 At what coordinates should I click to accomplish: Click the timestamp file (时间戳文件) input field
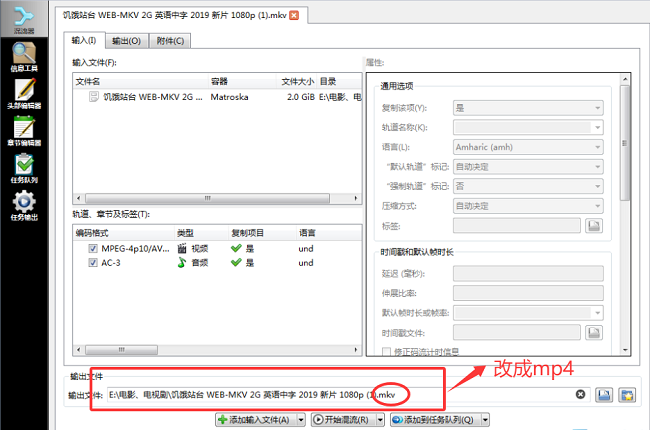pos(517,333)
